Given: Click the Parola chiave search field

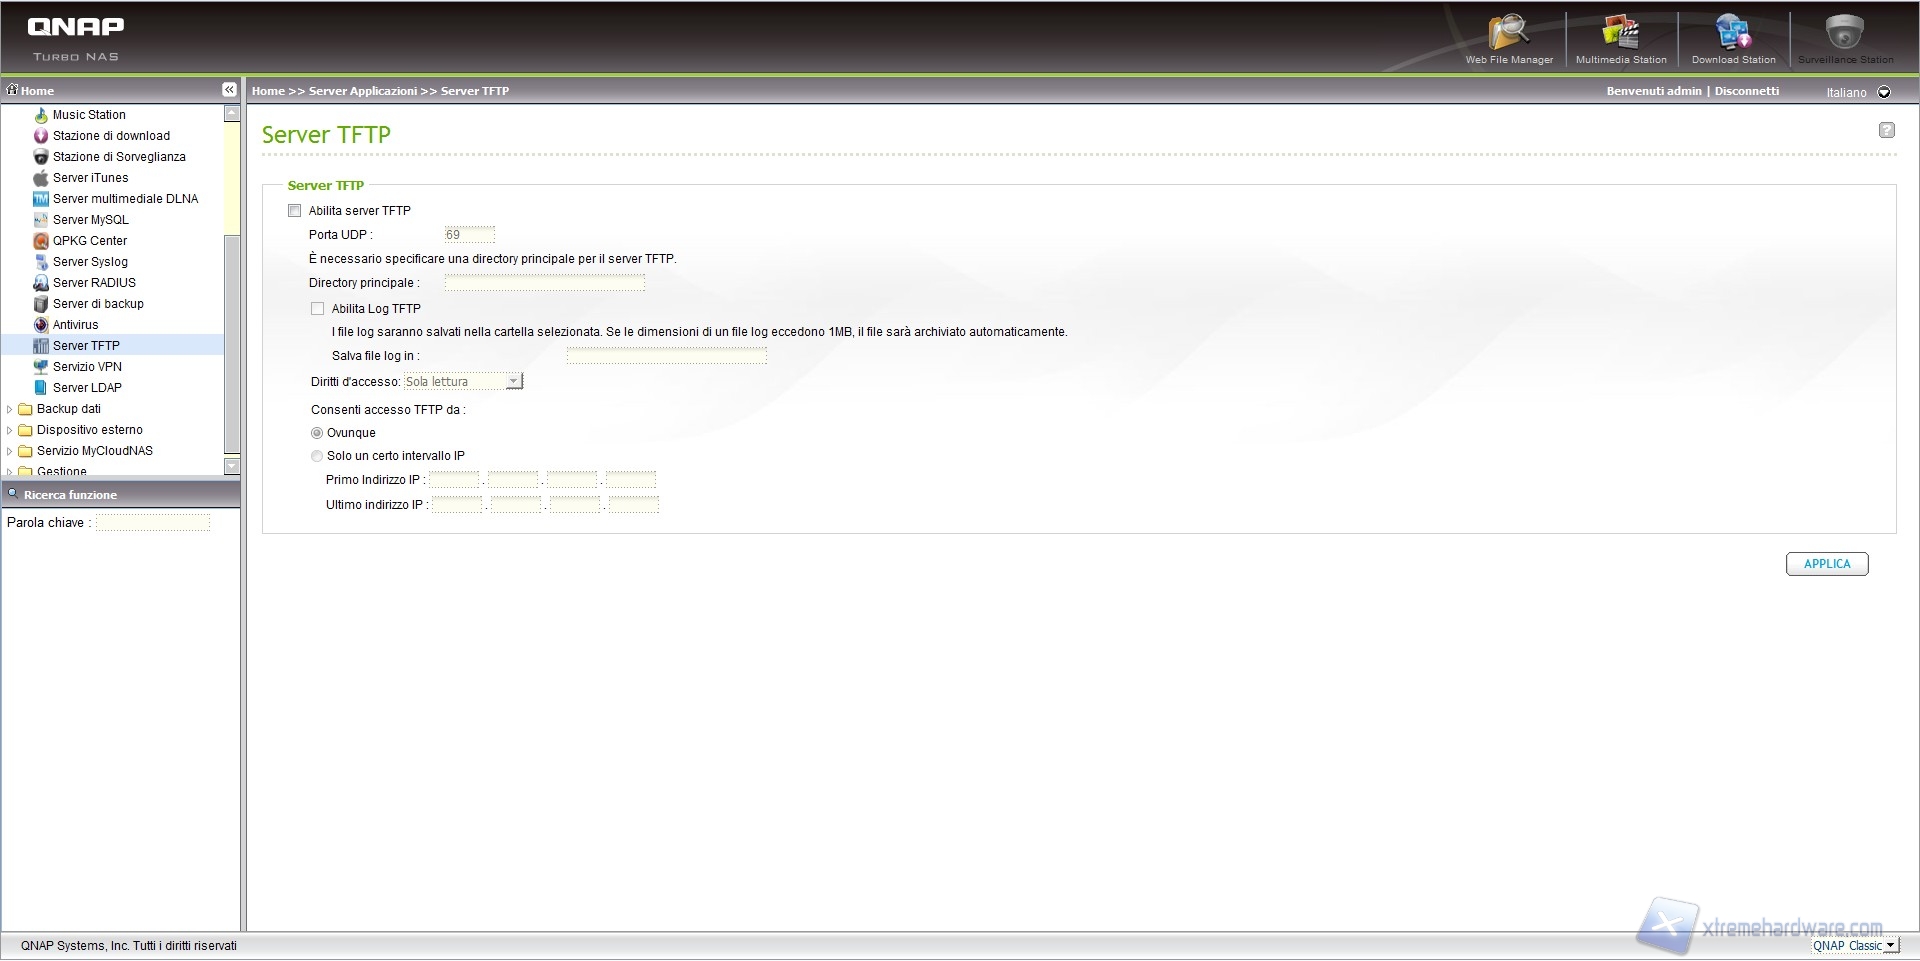Looking at the screenshot, I should (x=153, y=523).
